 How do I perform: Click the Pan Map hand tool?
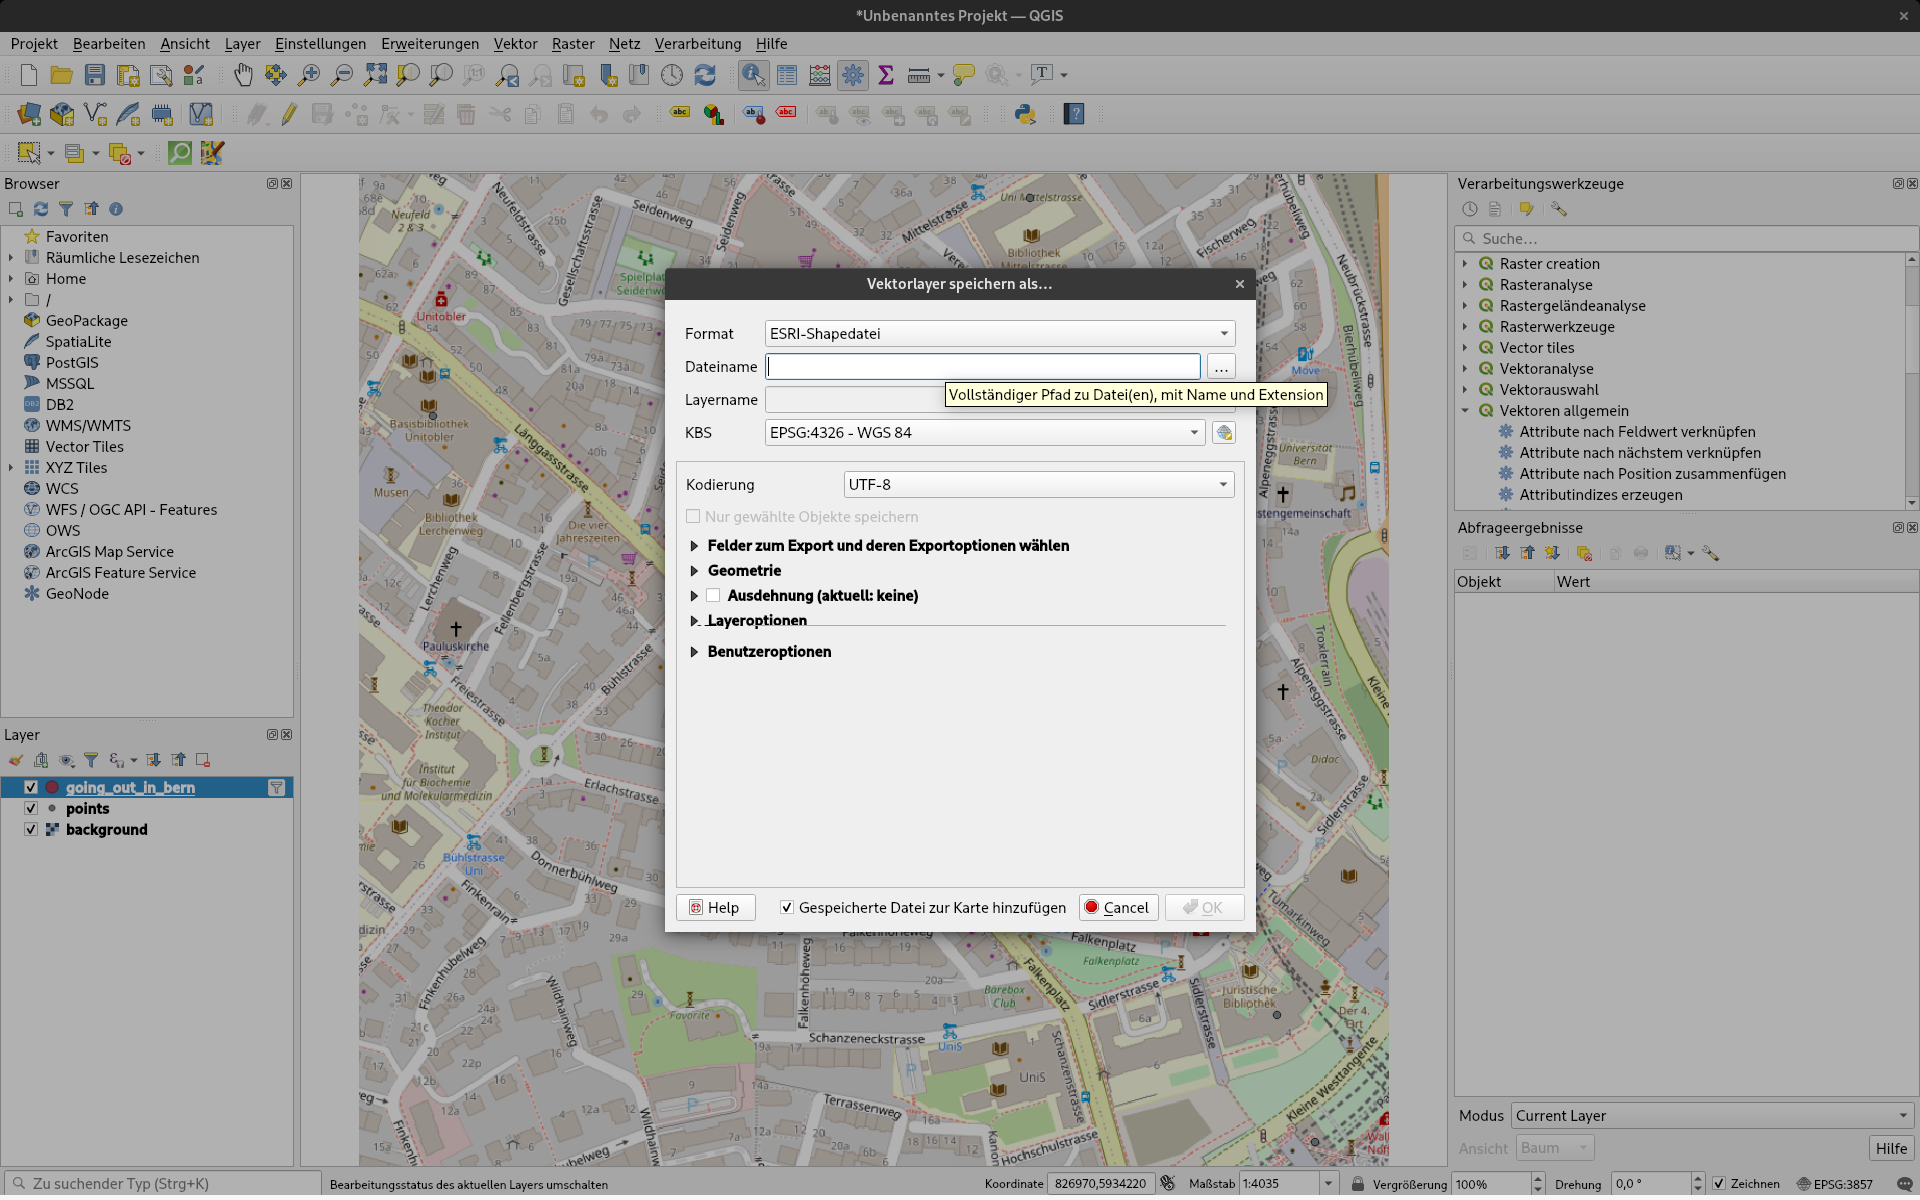[x=243, y=75]
